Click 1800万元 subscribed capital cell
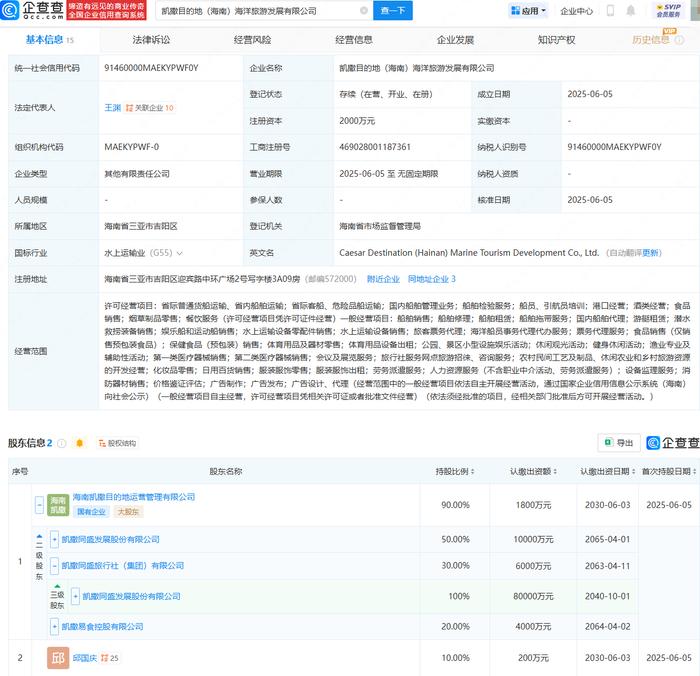This screenshot has width=700, height=676. pos(533,505)
